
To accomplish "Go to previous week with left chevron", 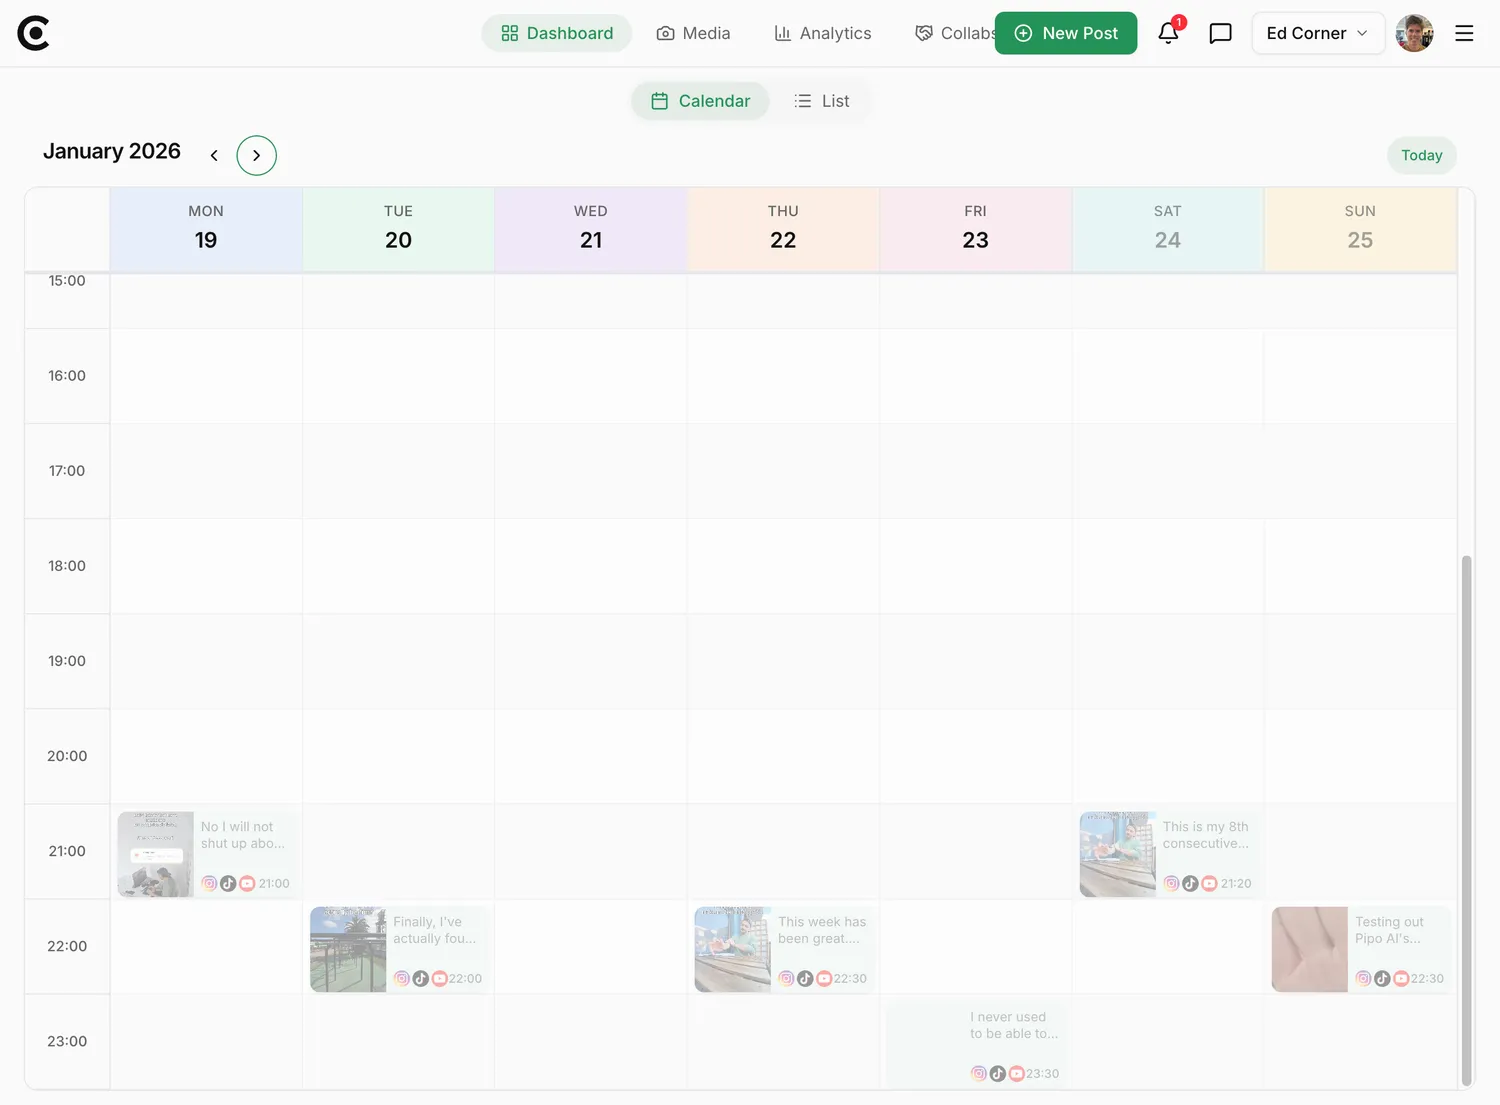I will (x=214, y=155).
